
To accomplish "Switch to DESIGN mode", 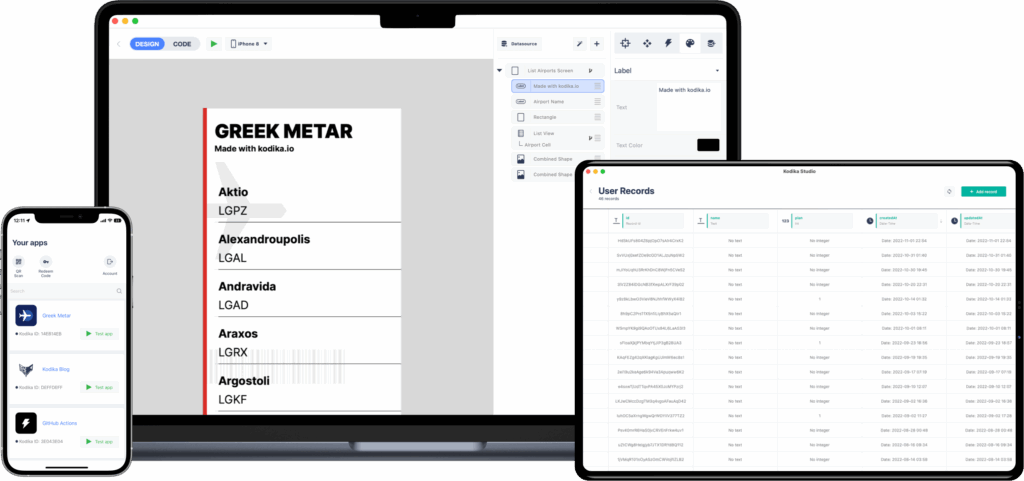I will pyautogui.click(x=148, y=44).
